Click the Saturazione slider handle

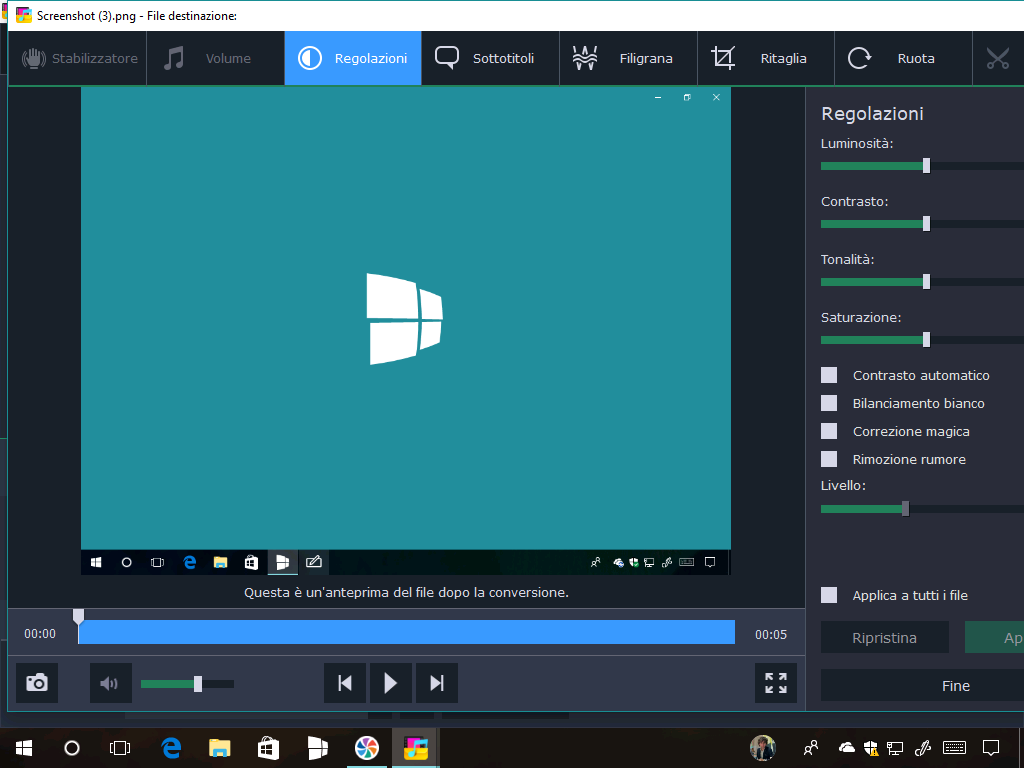(926, 340)
